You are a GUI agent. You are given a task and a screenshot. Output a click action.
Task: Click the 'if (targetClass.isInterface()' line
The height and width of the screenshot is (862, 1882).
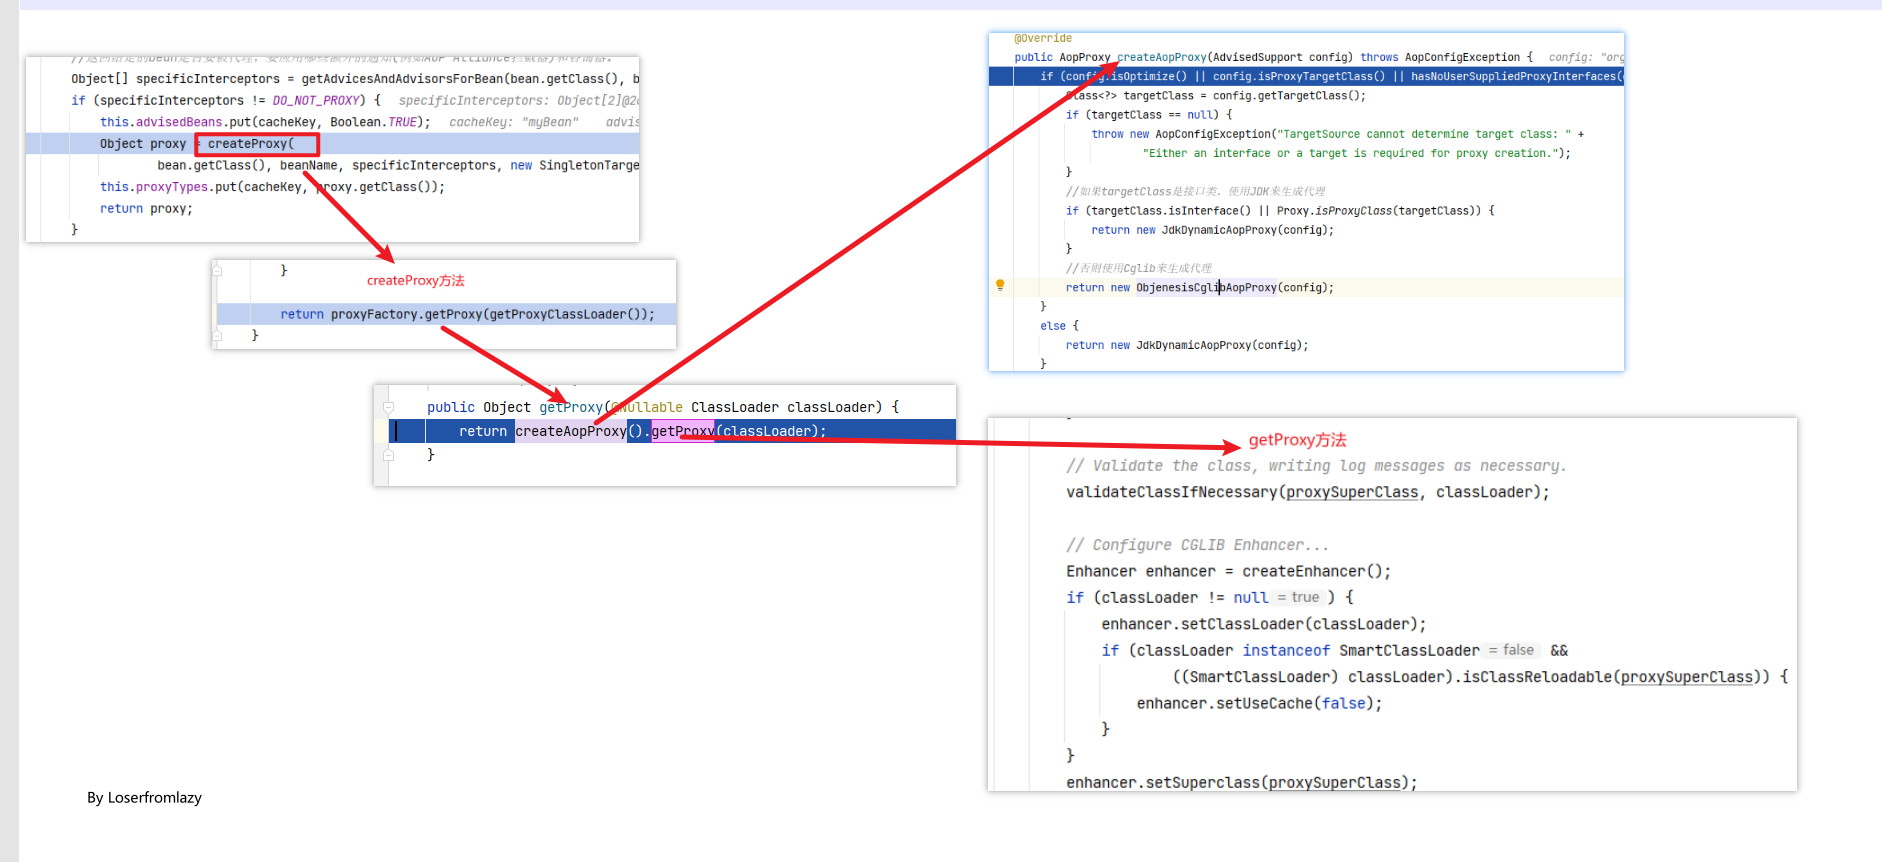click(x=1280, y=211)
